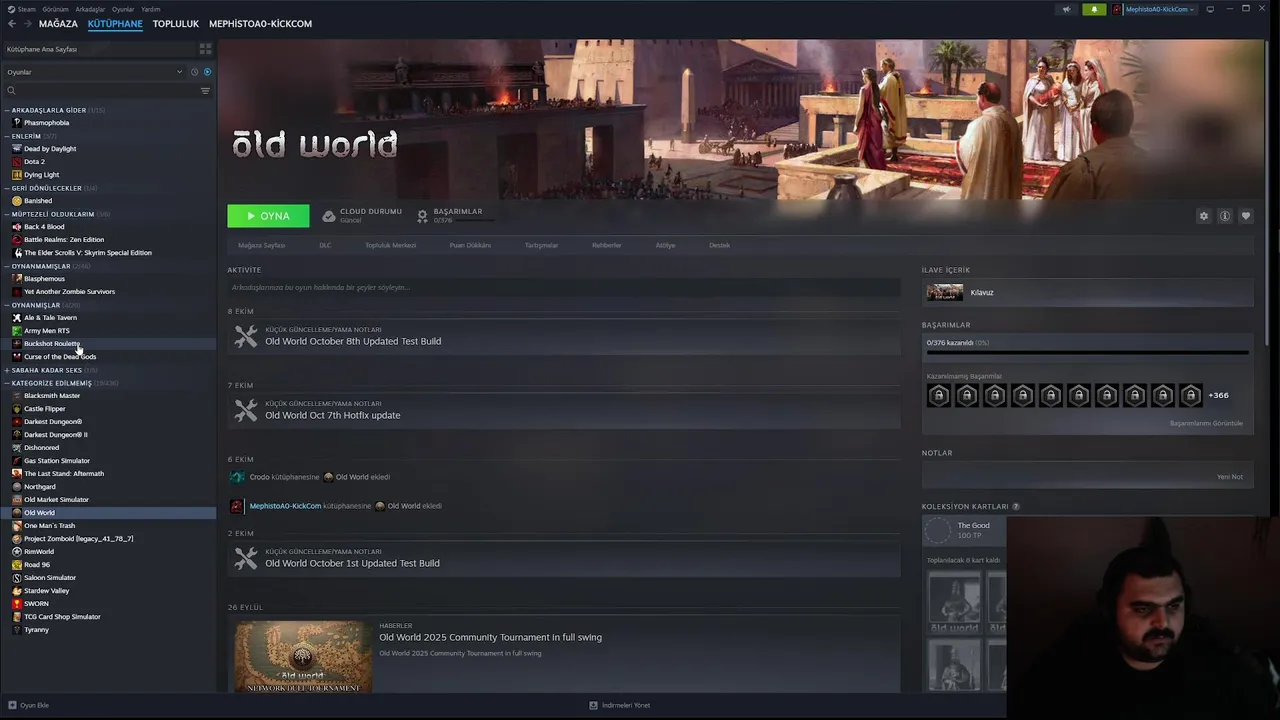Open the Community Tournament news thumbnail
1280x720 pixels.
pos(303,657)
